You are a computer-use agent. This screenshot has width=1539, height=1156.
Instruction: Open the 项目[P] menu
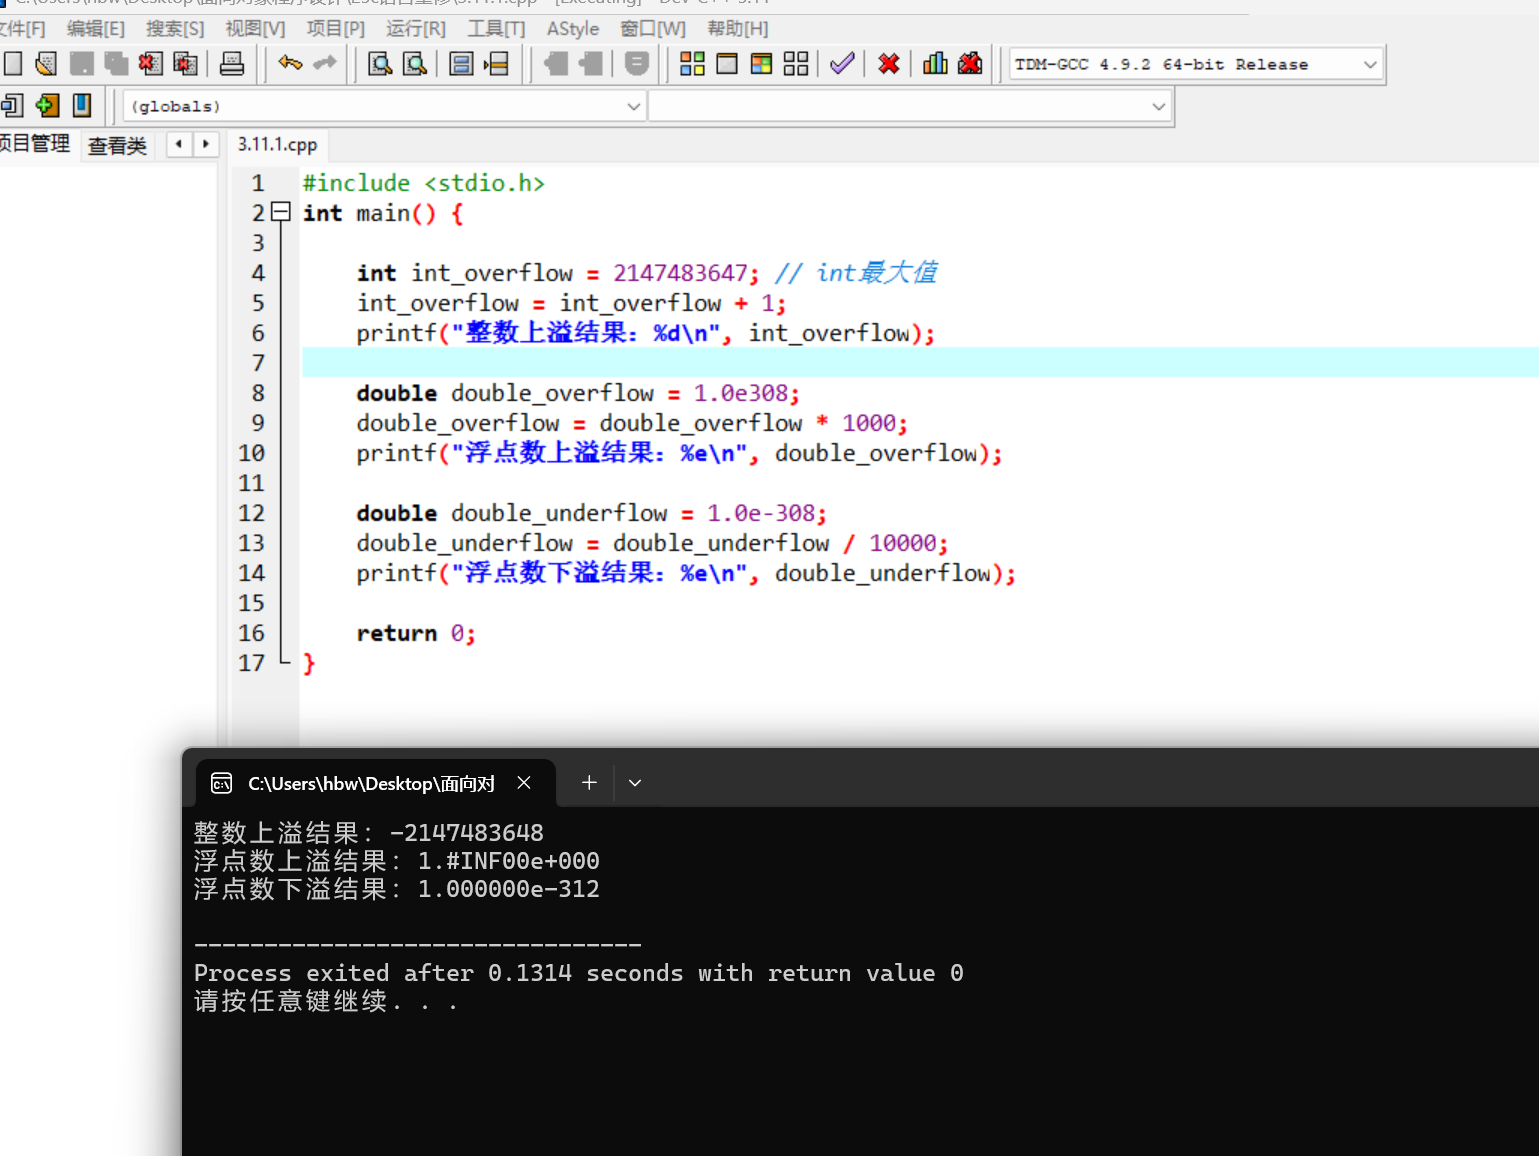(336, 29)
